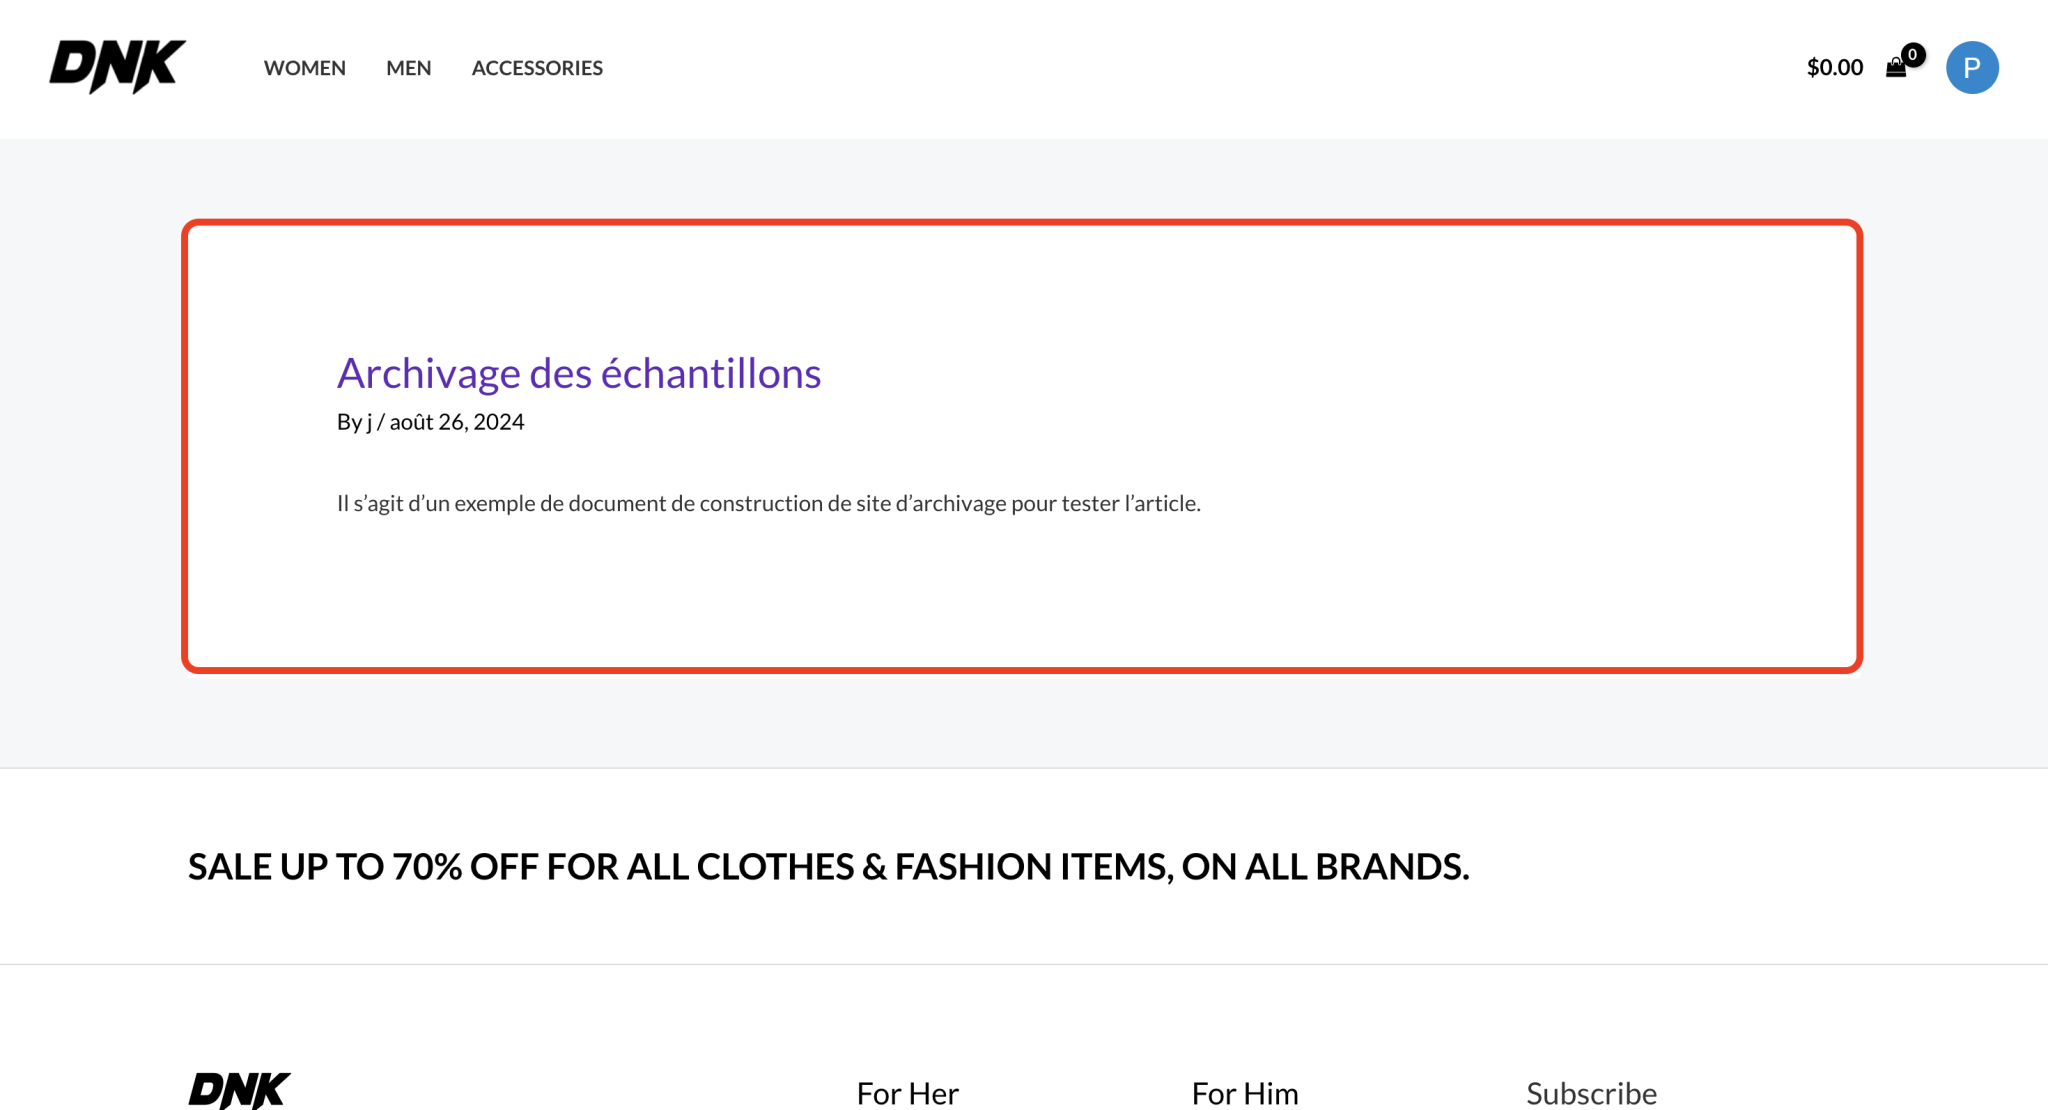Open the shopping cart bag icon
The height and width of the screenshot is (1110, 2048).
pyautogui.click(x=1895, y=69)
